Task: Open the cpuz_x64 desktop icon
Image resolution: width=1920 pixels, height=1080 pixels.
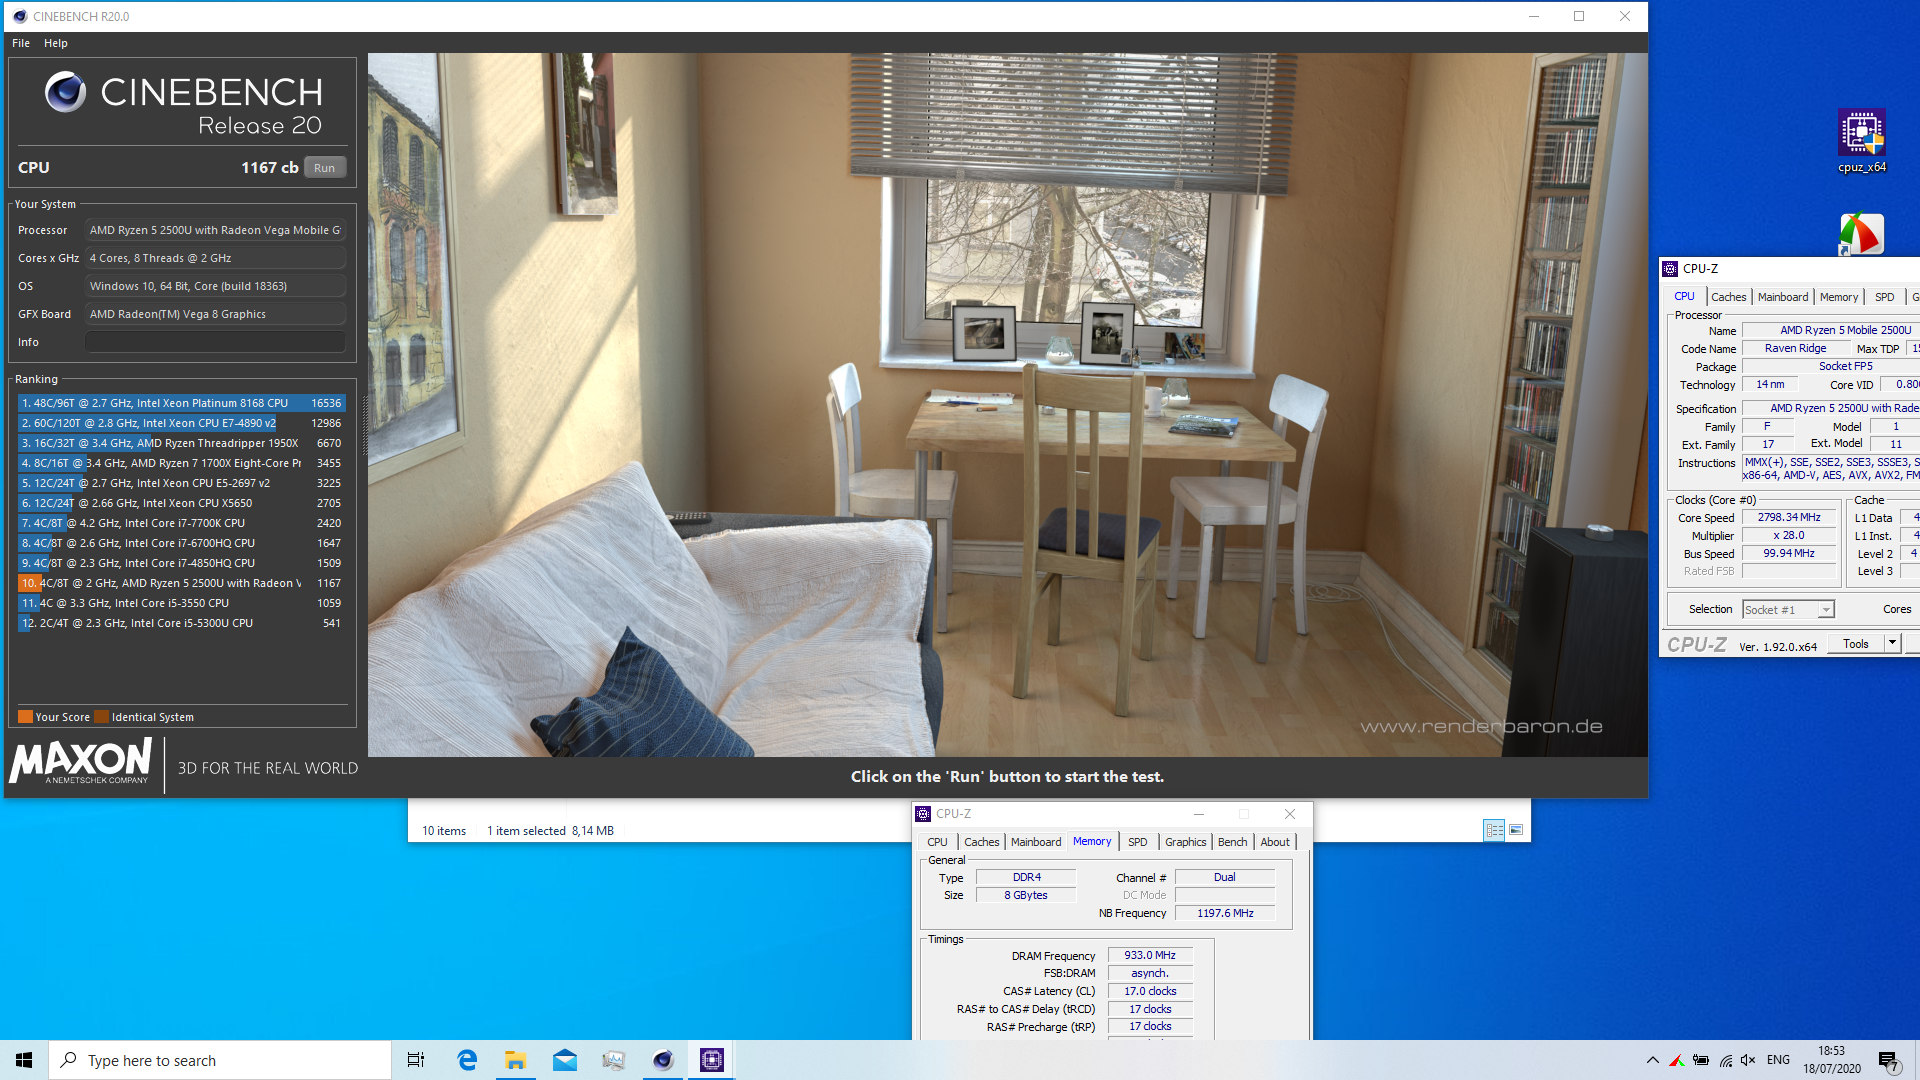Action: [x=1861, y=141]
